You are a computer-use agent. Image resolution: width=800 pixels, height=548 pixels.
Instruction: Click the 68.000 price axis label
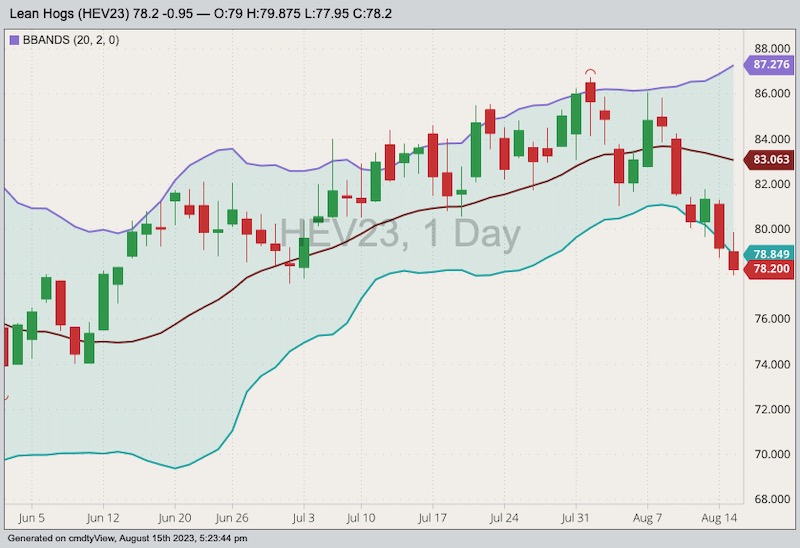(772, 499)
